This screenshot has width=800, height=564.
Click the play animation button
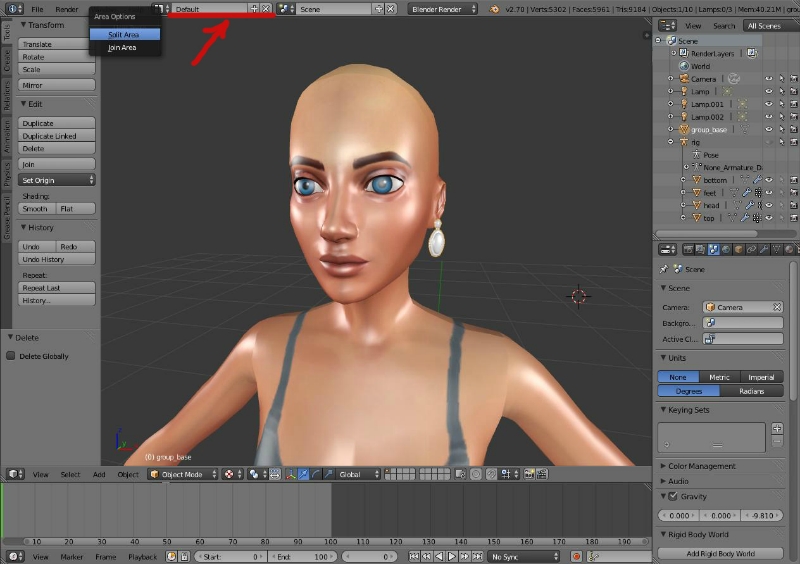[452, 556]
